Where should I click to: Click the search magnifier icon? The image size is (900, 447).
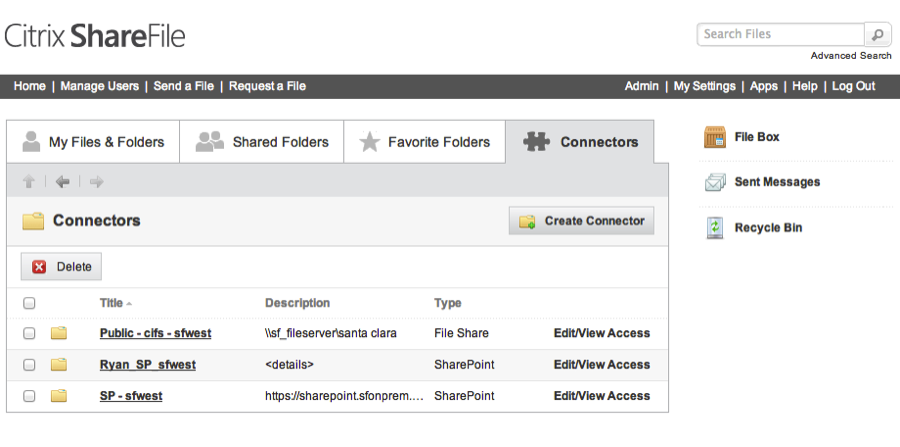point(877,34)
